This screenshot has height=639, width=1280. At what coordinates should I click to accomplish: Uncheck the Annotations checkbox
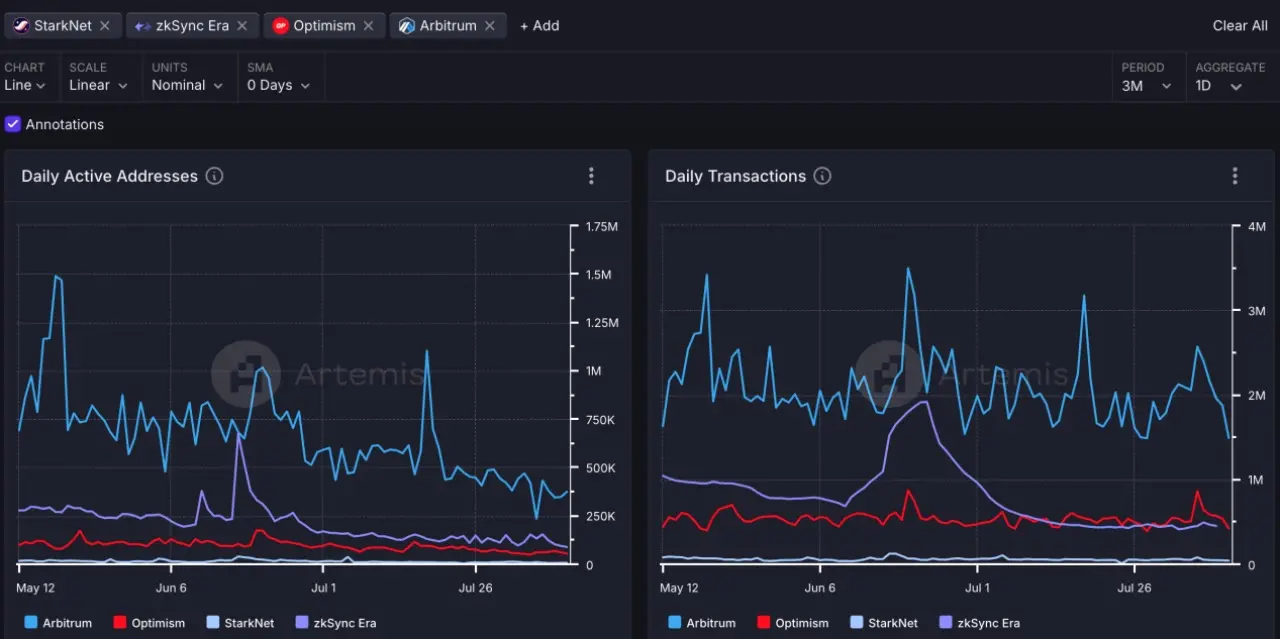tap(13, 124)
